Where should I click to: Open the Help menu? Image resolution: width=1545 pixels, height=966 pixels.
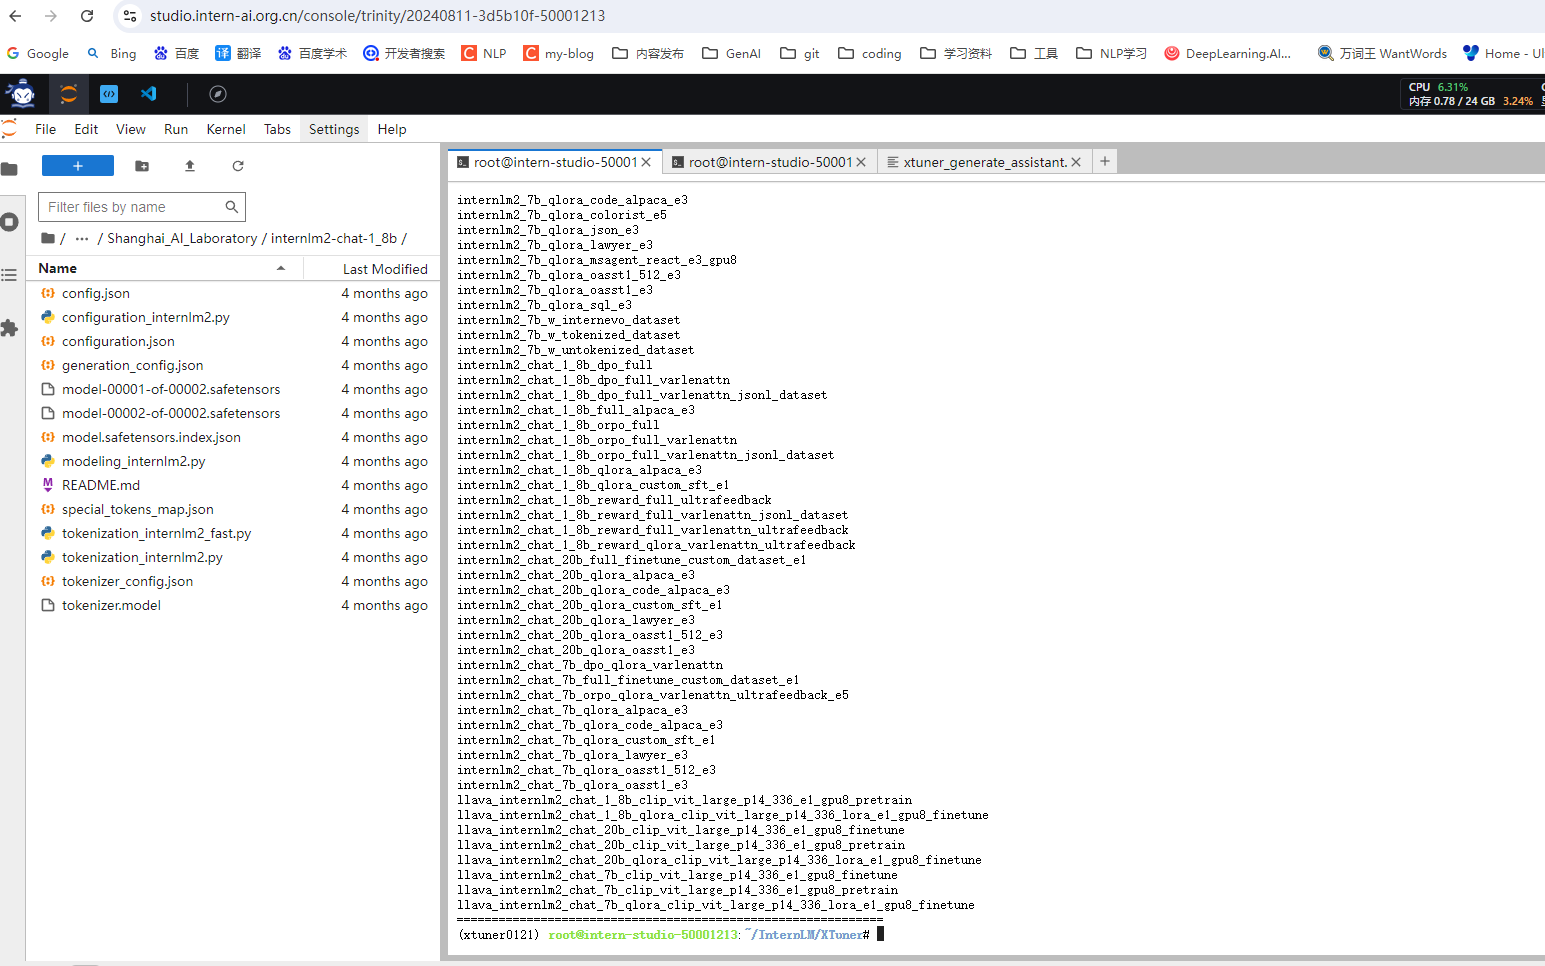coord(392,129)
